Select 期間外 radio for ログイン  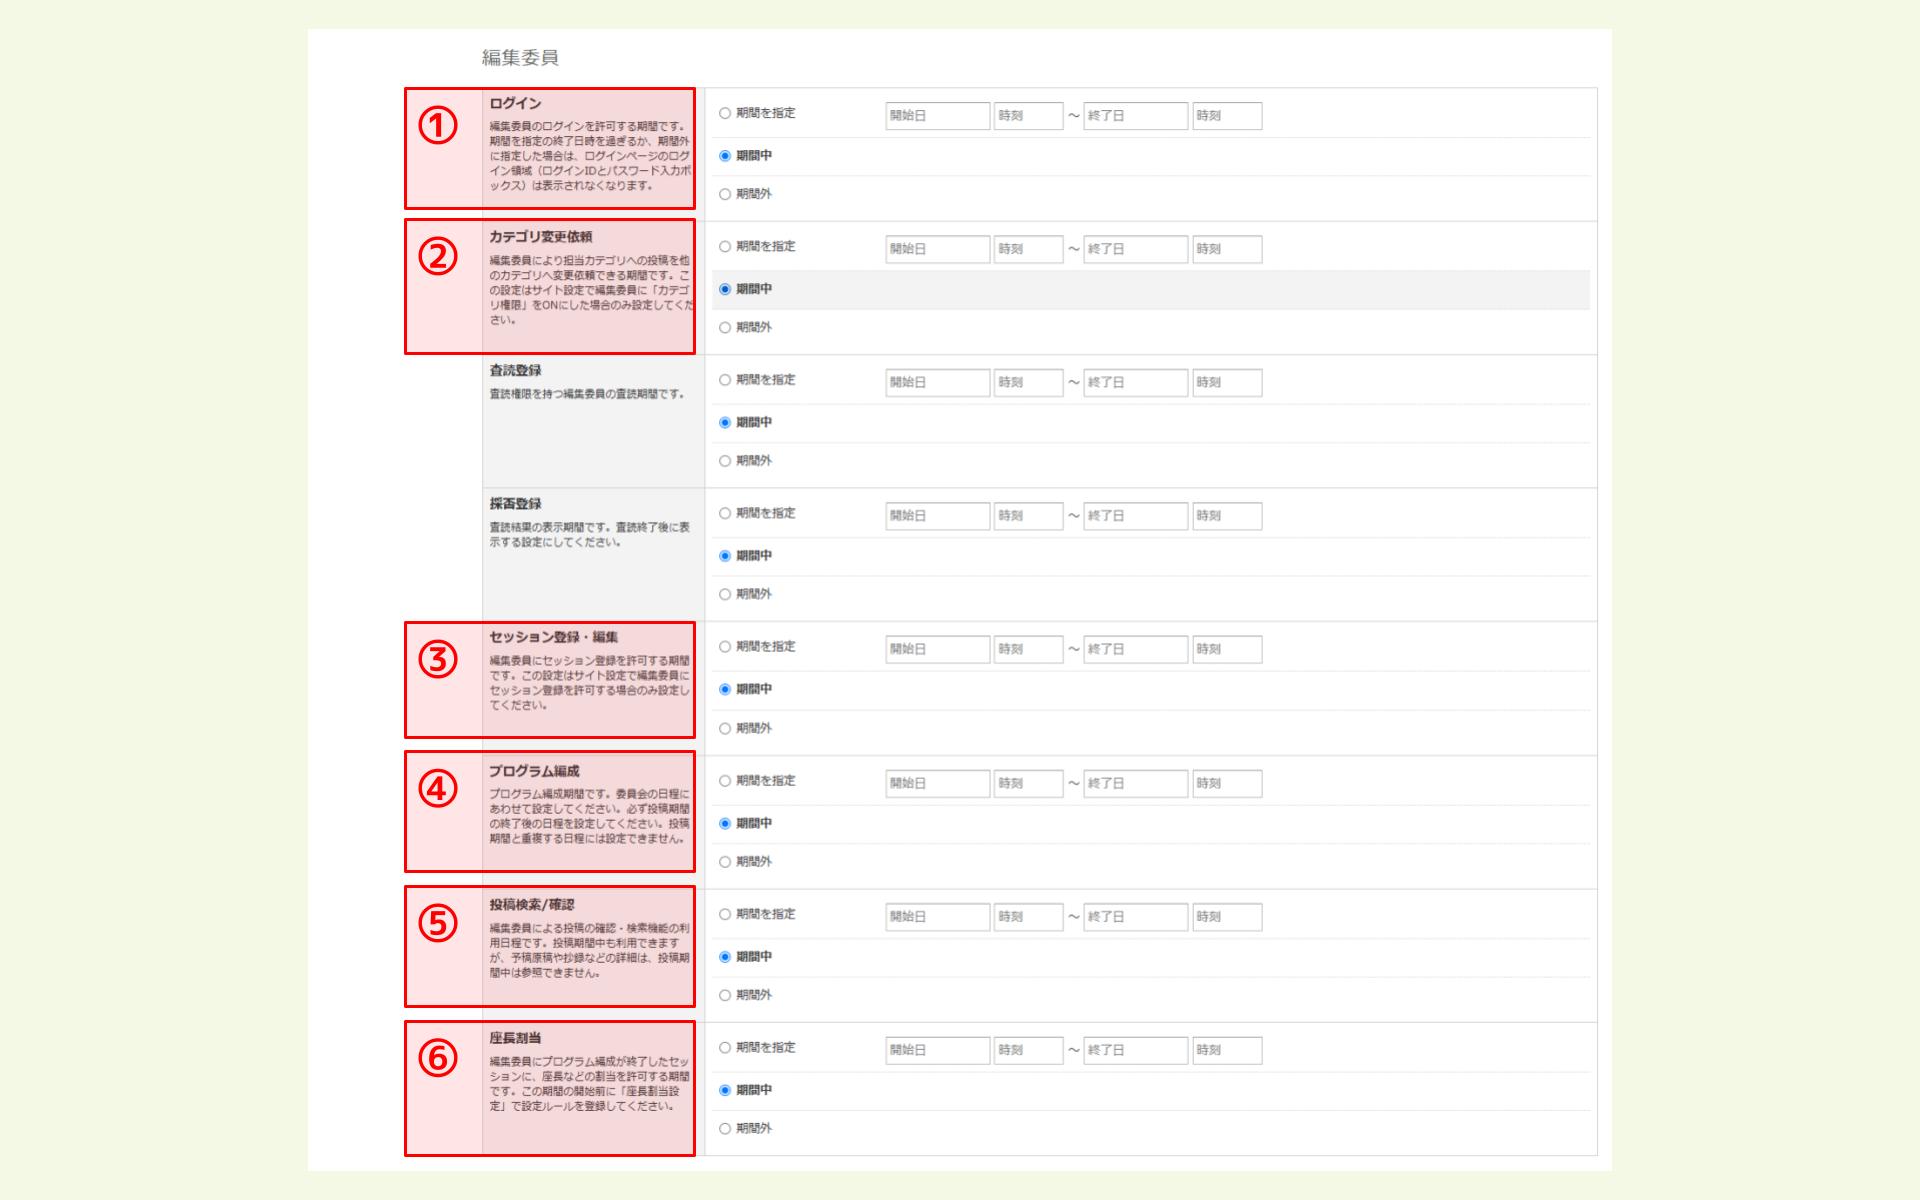(x=725, y=195)
